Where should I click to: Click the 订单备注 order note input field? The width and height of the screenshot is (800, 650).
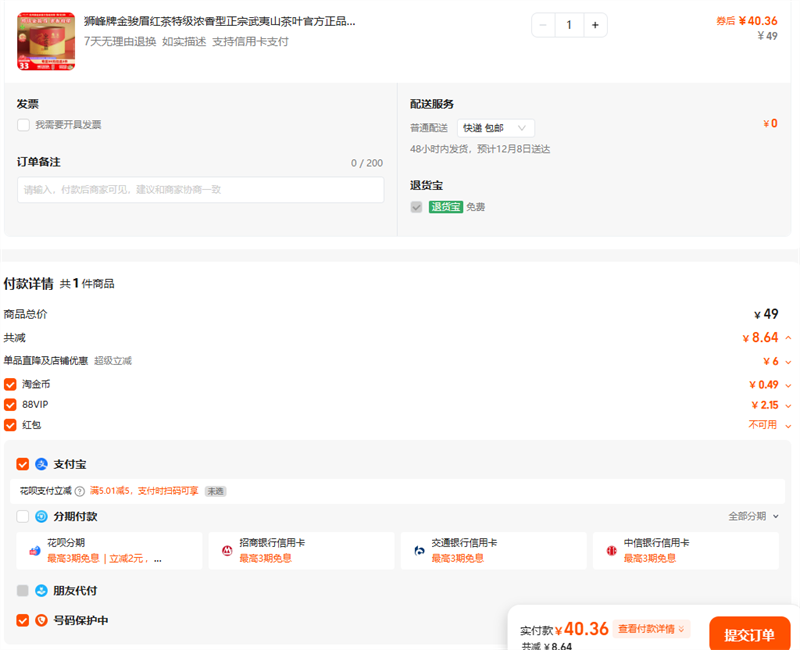[200, 190]
